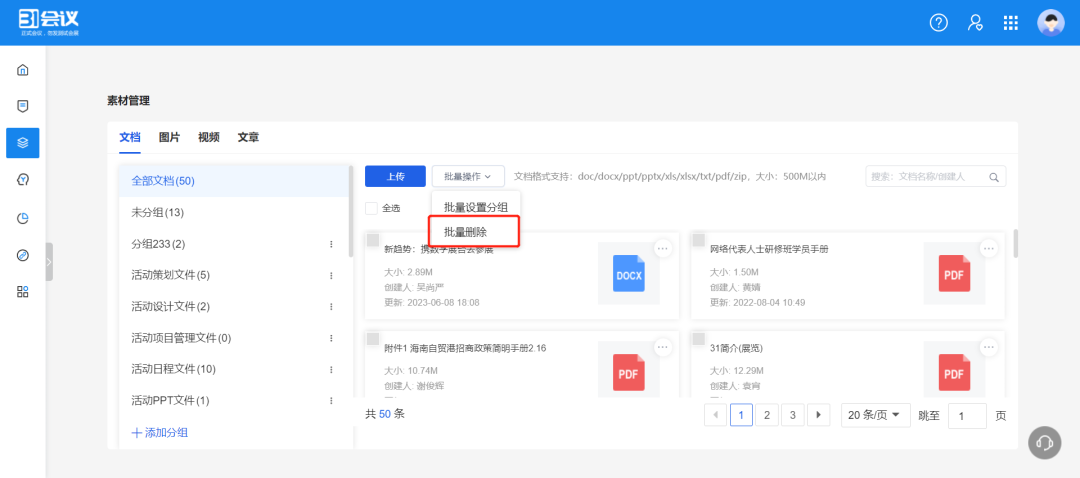The image size is (1080, 478).
Task: Click the search magnifier icon
Action: click(x=994, y=177)
